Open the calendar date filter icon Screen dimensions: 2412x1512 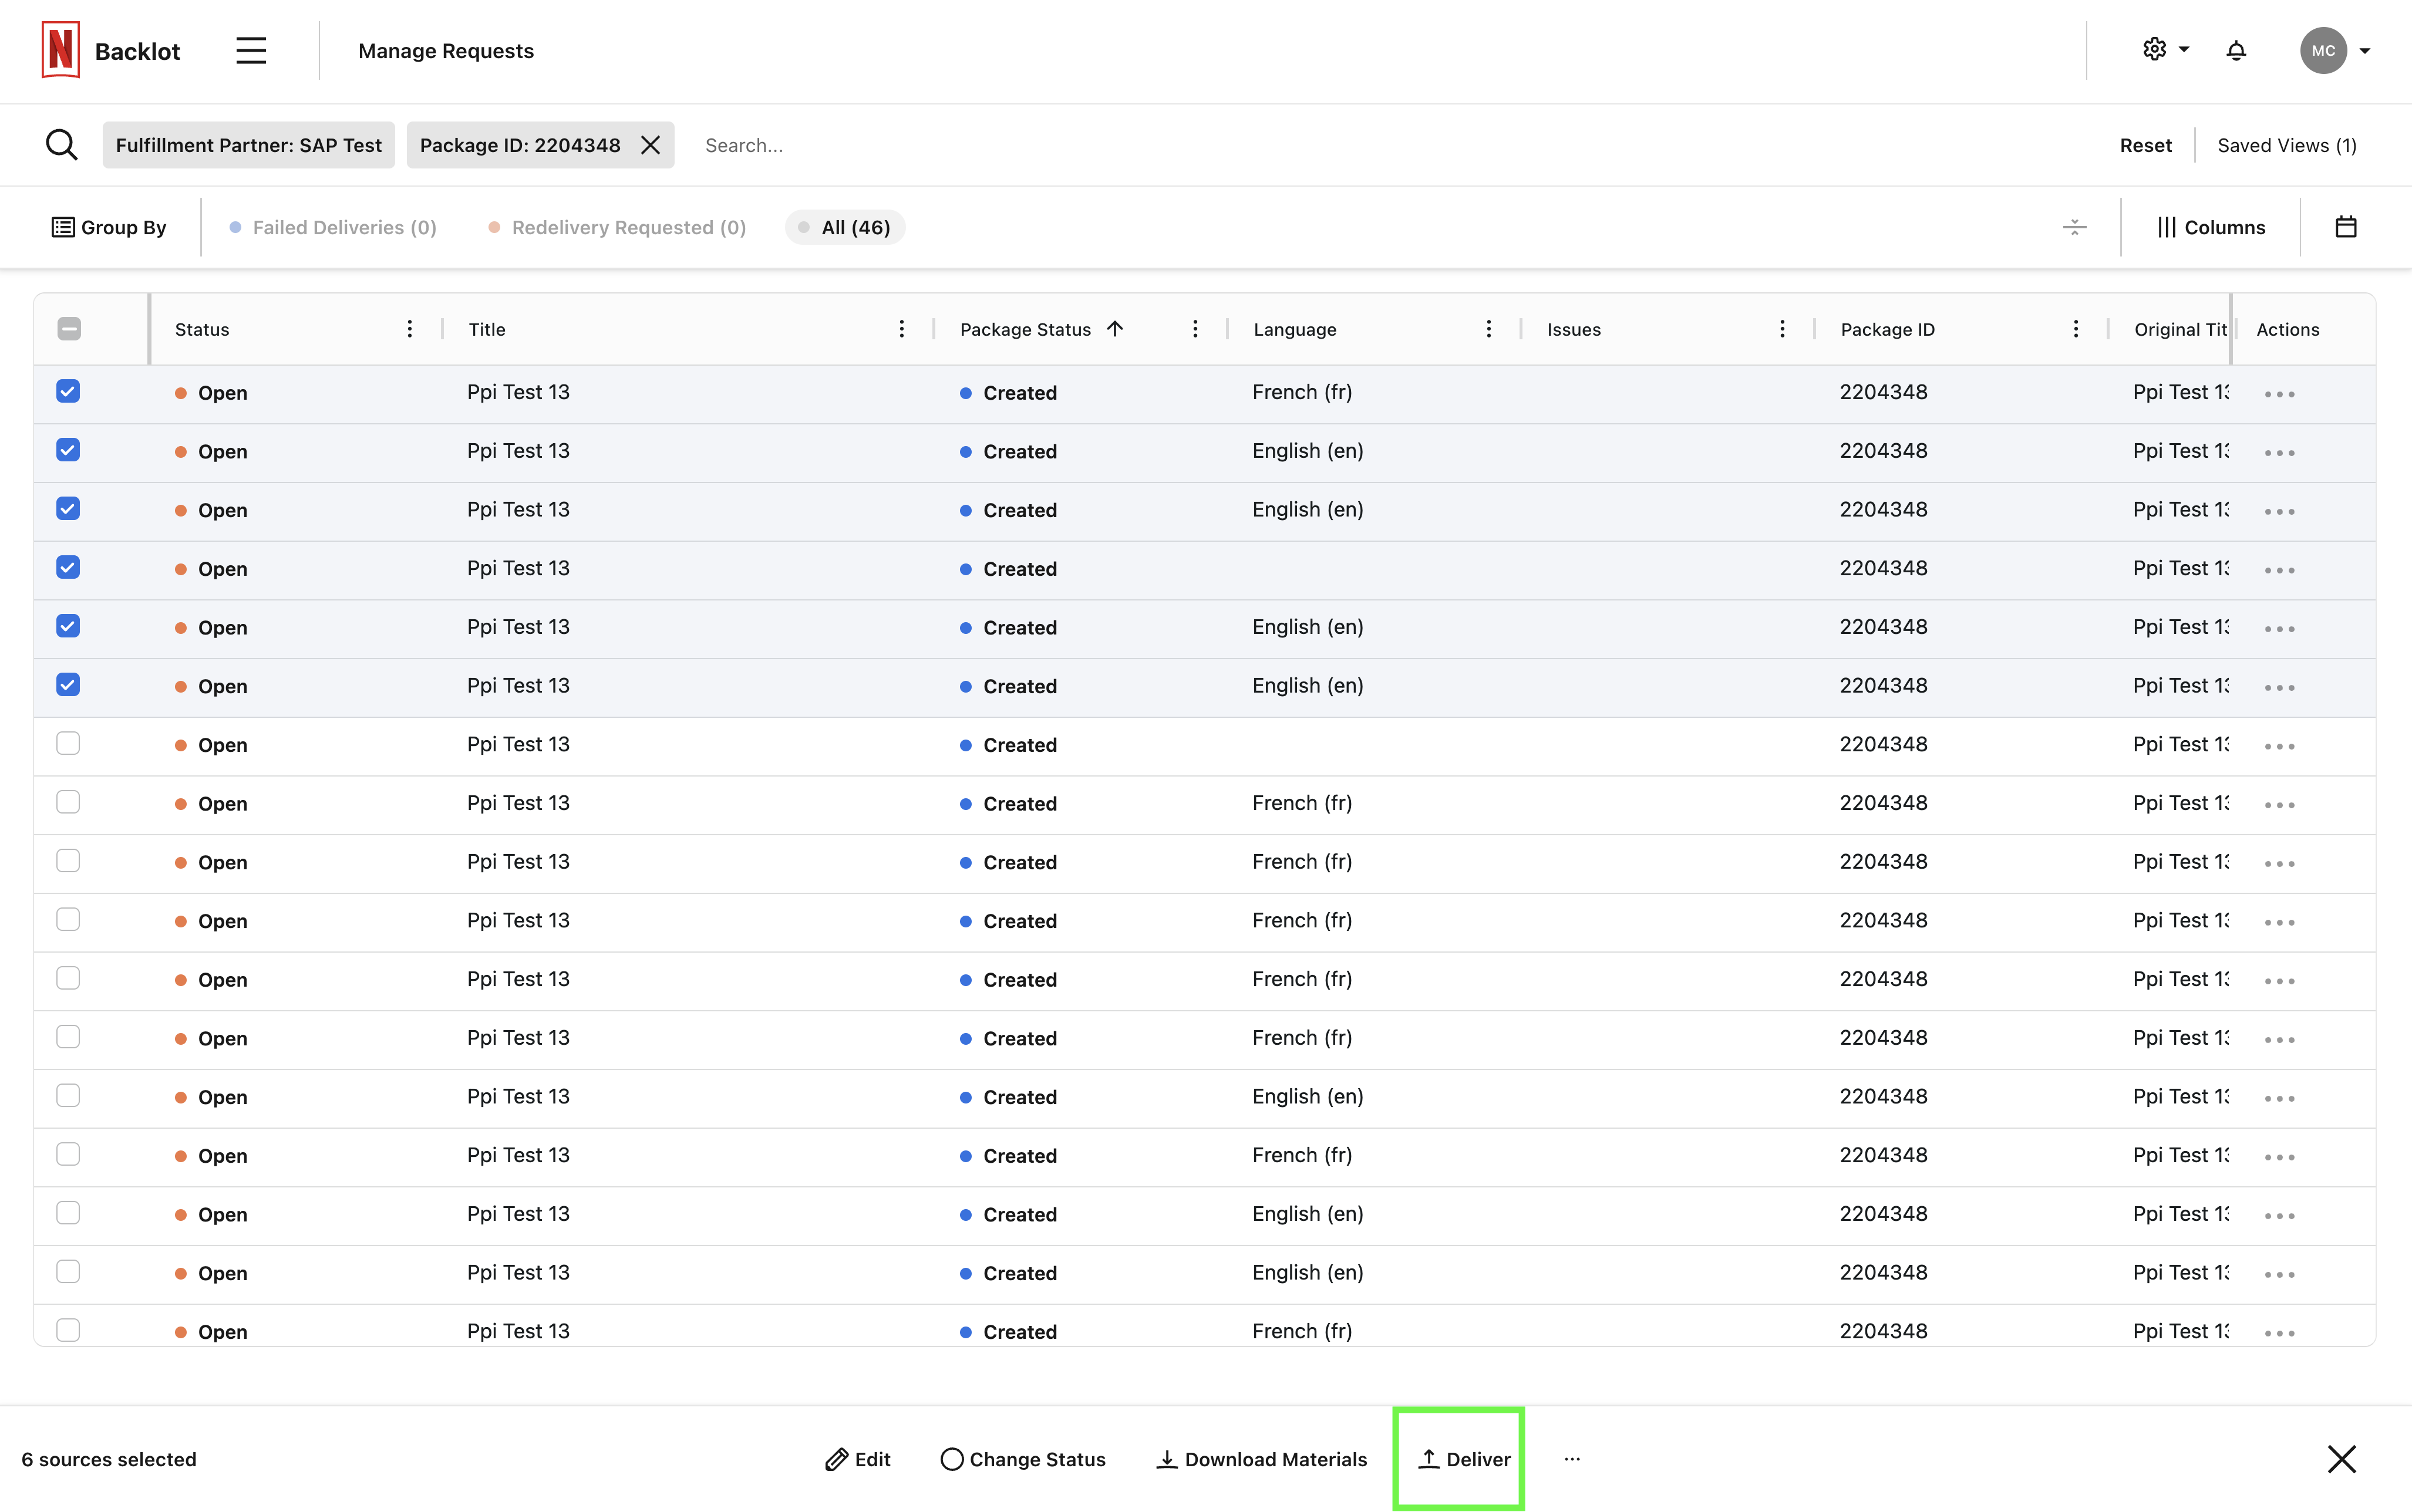tap(2345, 227)
